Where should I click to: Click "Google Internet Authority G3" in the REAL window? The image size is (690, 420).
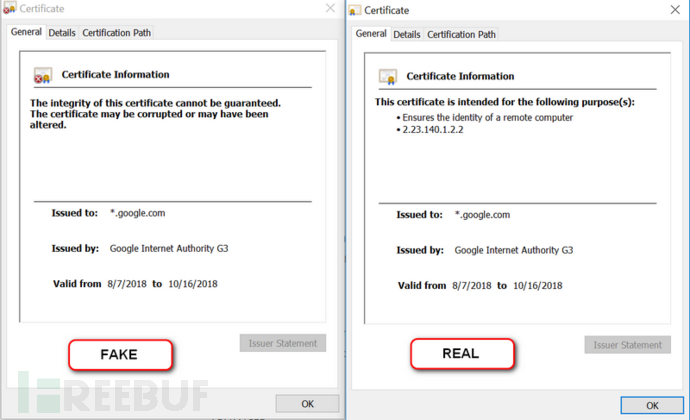click(514, 250)
